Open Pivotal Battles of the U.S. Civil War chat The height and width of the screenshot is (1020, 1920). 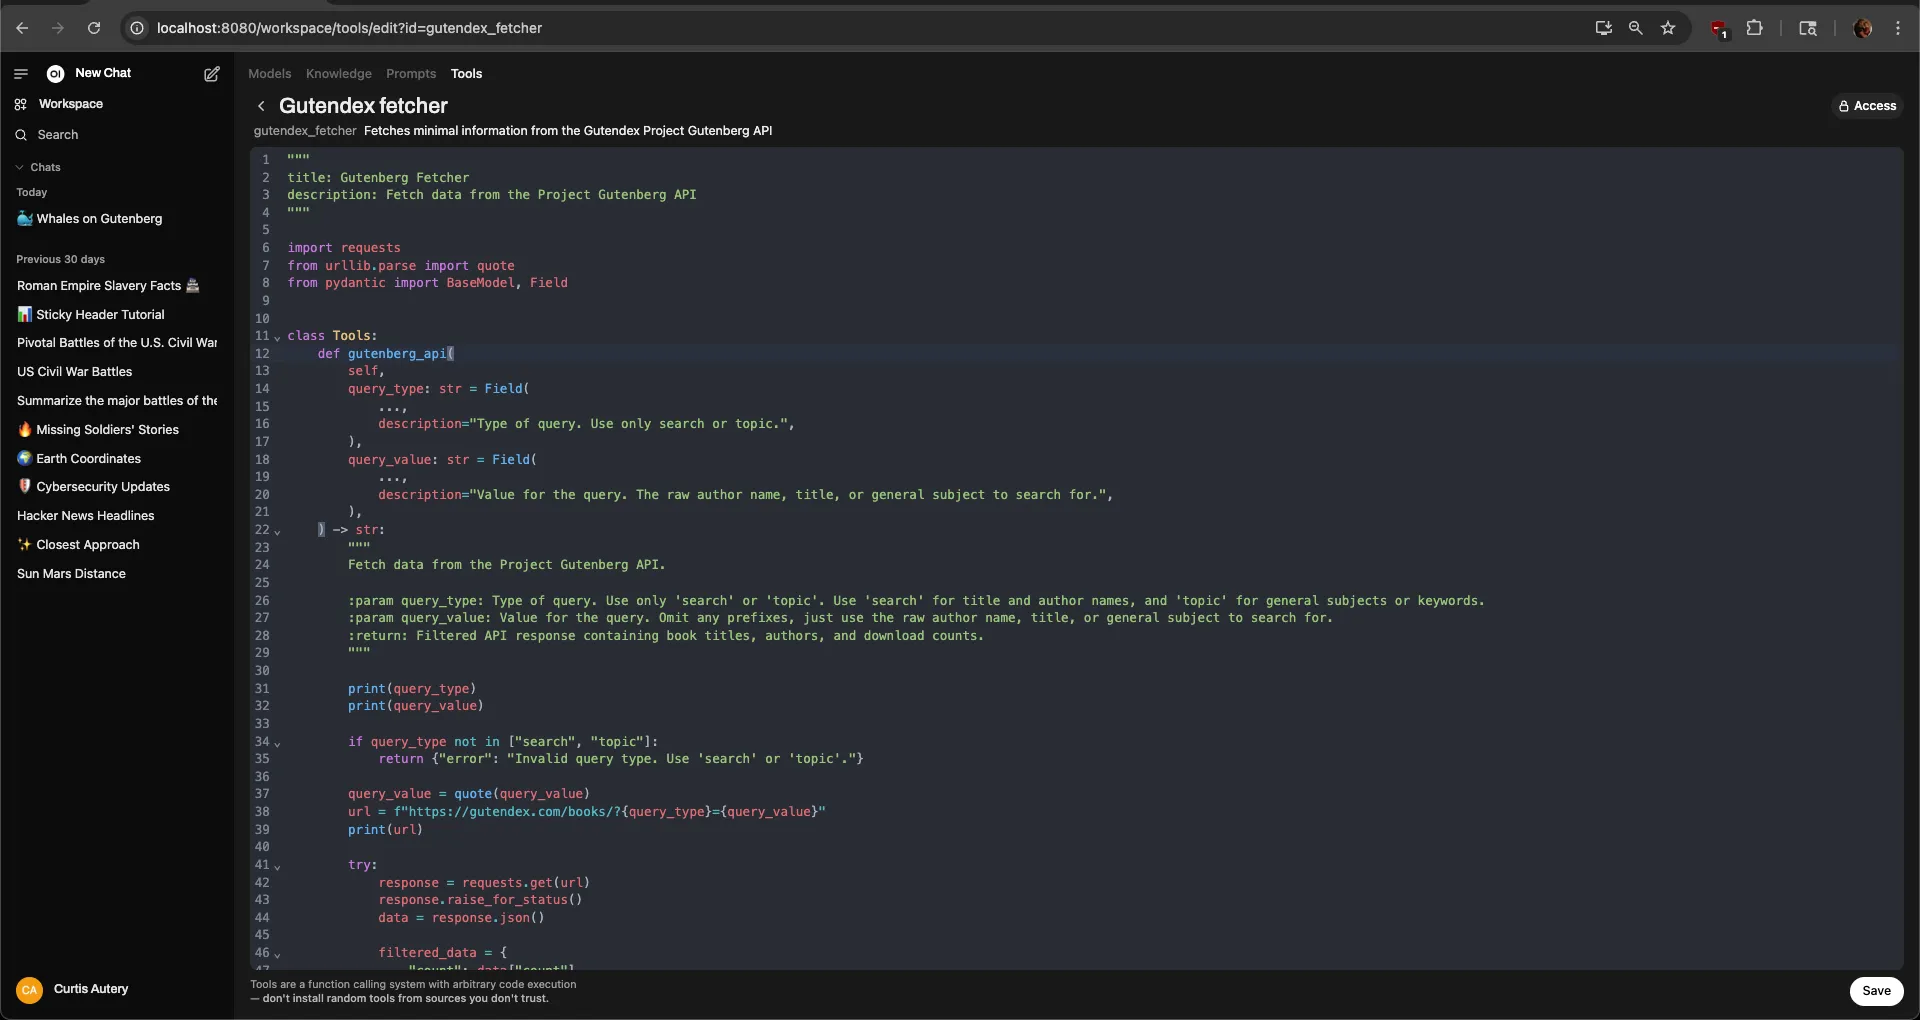[117, 343]
